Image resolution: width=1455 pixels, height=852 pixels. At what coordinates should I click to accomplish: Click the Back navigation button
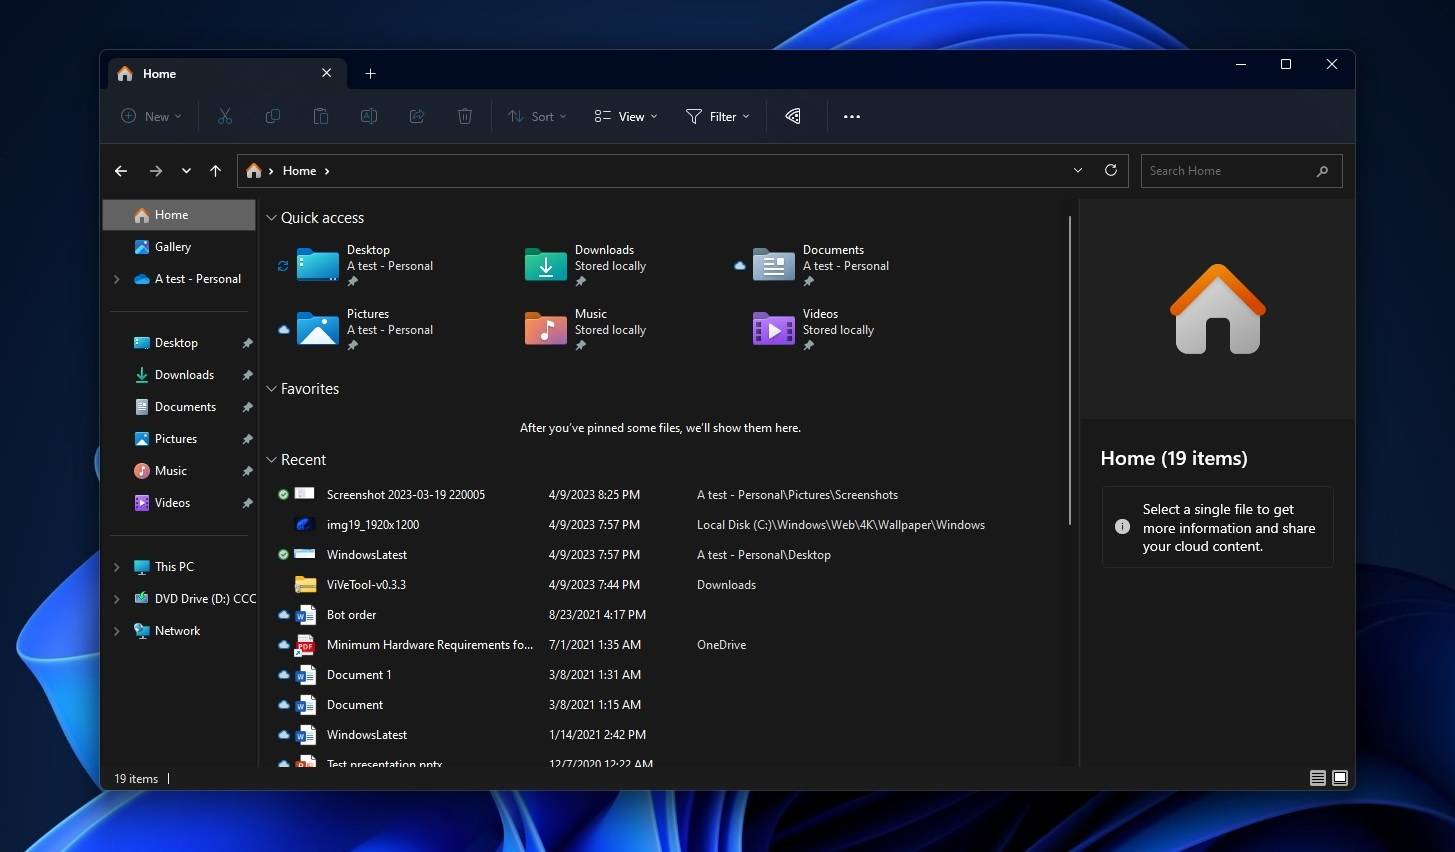[121, 170]
